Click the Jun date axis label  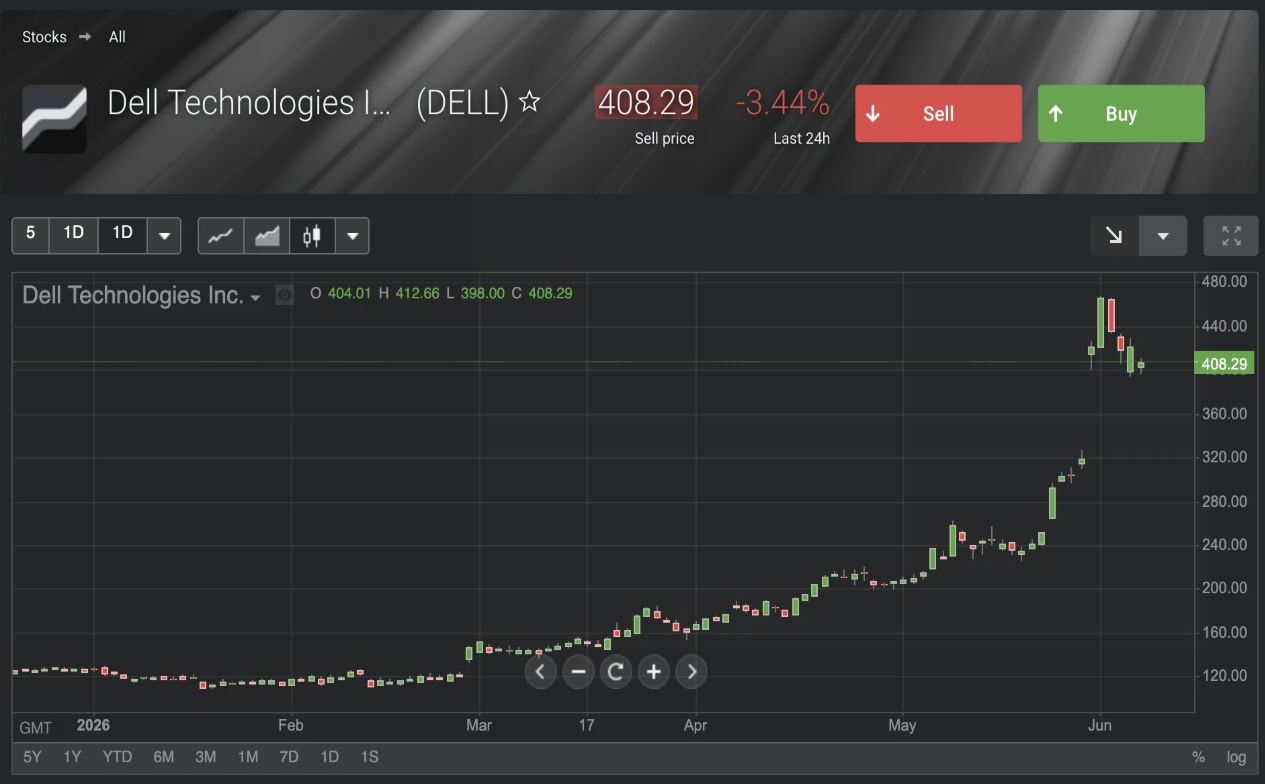pyautogui.click(x=1099, y=725)
